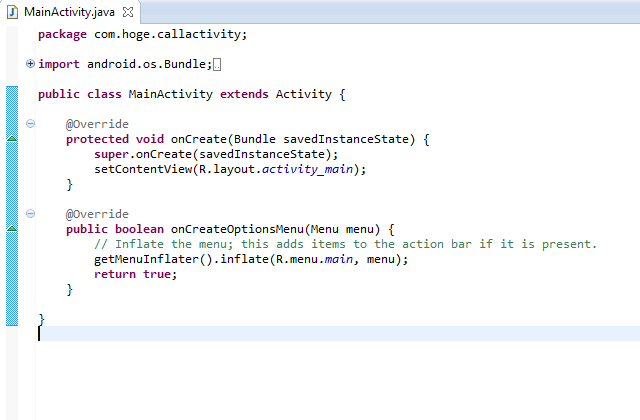640x420 pixels.
Task: Click the Java file icon on MainActivity tab
Action: point(14,12)
